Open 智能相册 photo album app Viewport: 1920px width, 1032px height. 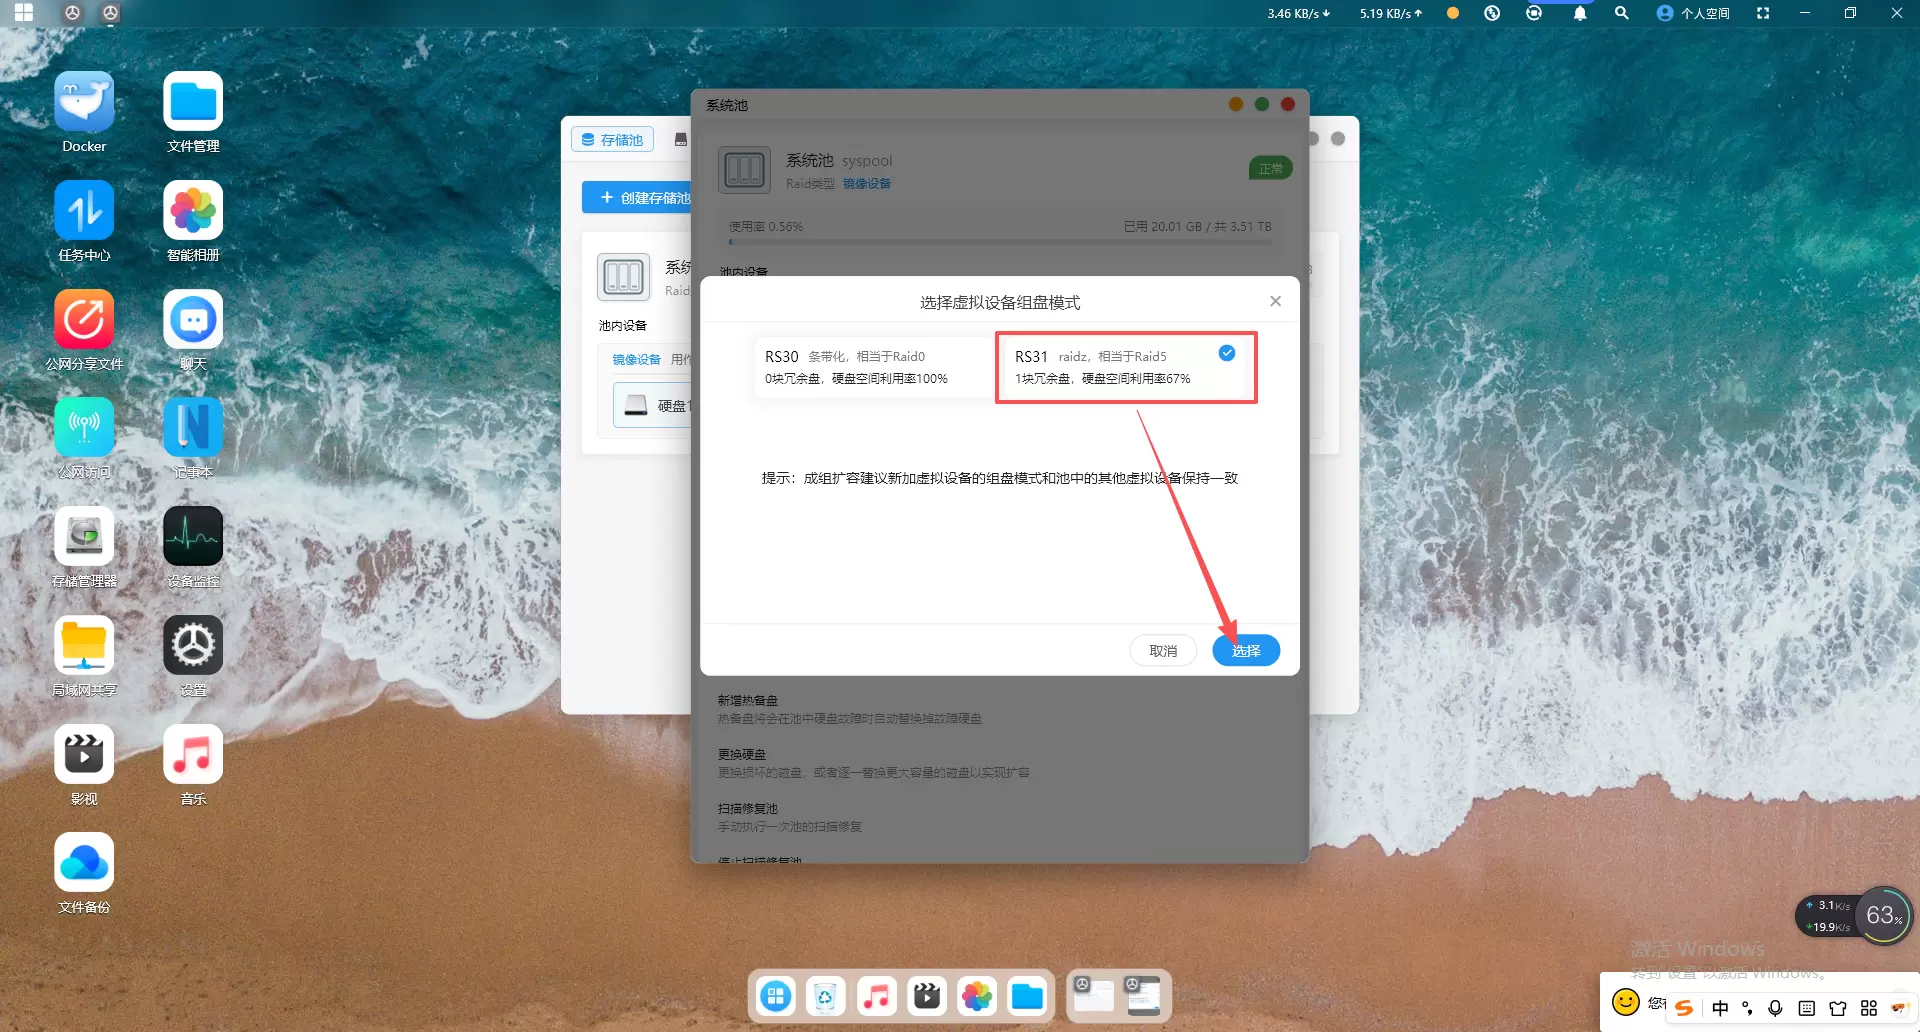pos(193,211)
